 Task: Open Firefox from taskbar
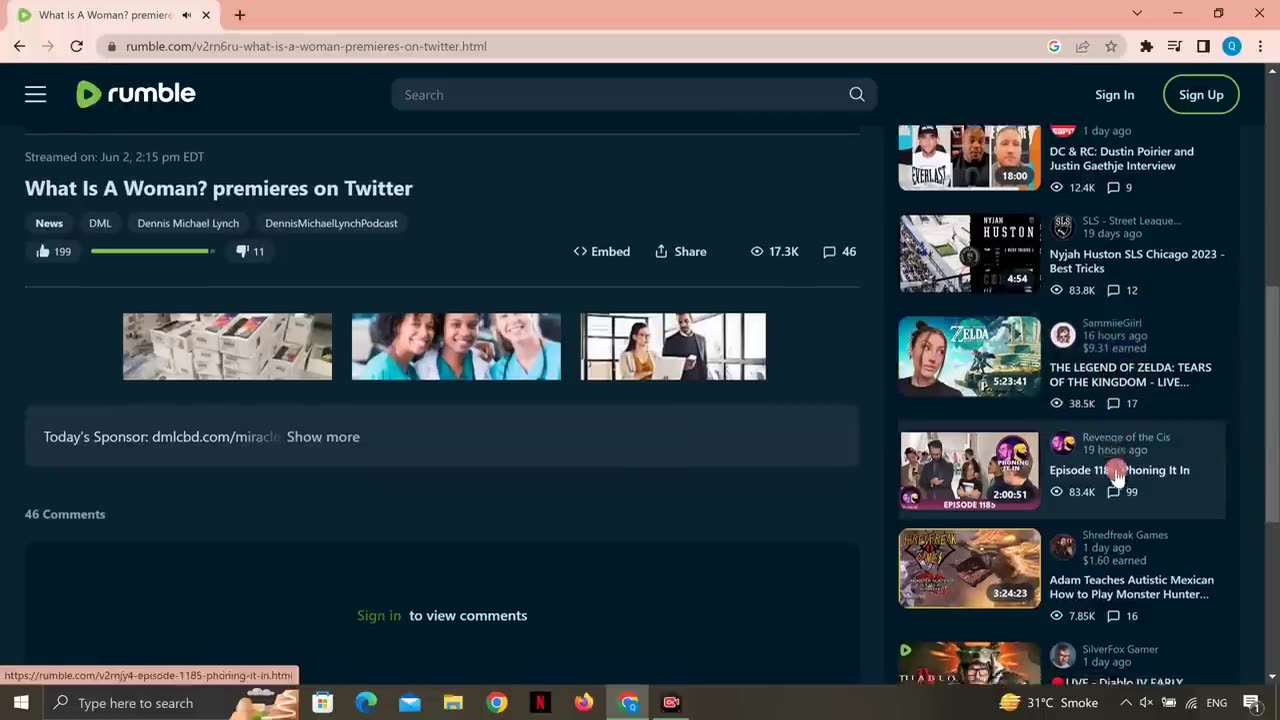[584, 702]
